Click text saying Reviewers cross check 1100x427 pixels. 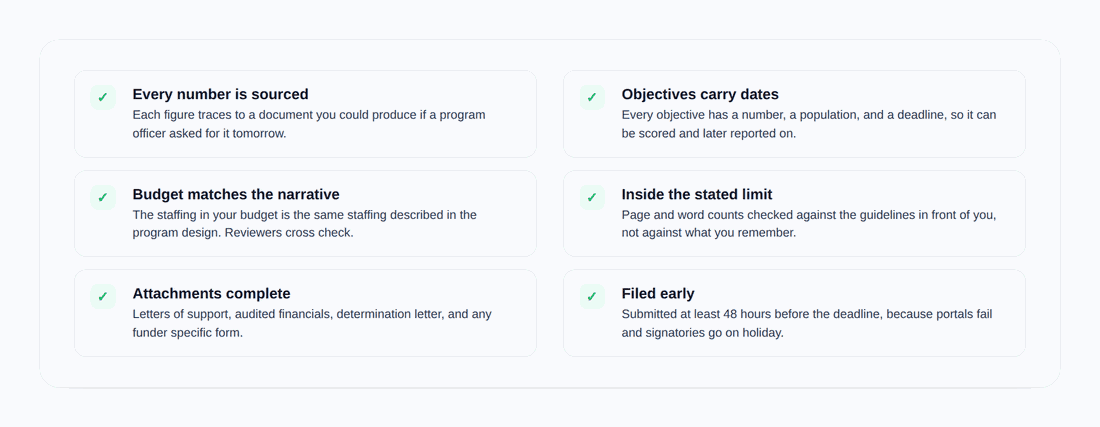point(290,233)
